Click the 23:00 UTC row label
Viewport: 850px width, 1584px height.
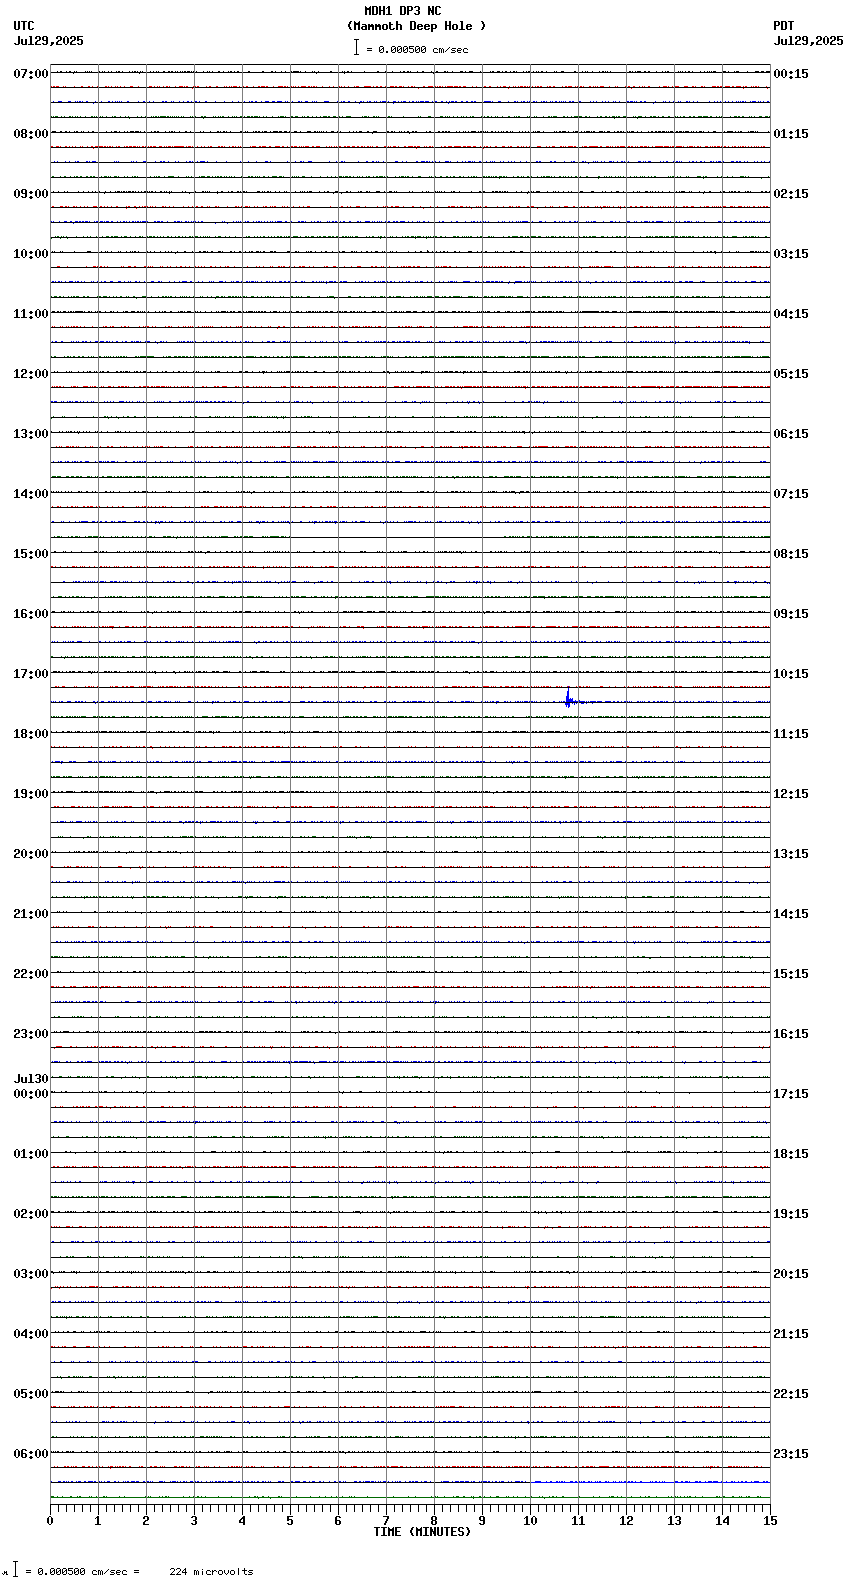(x=31, y=1034)
